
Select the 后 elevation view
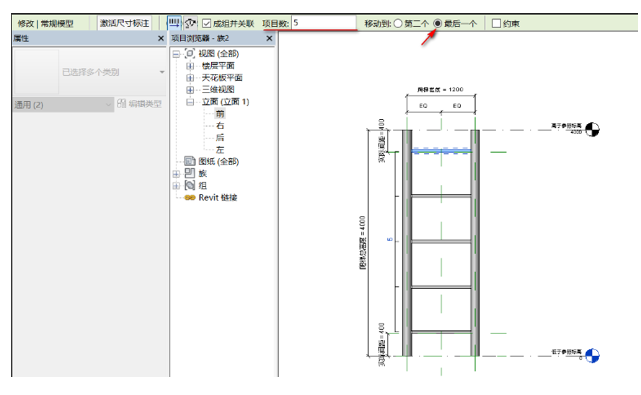coord(220,137)
